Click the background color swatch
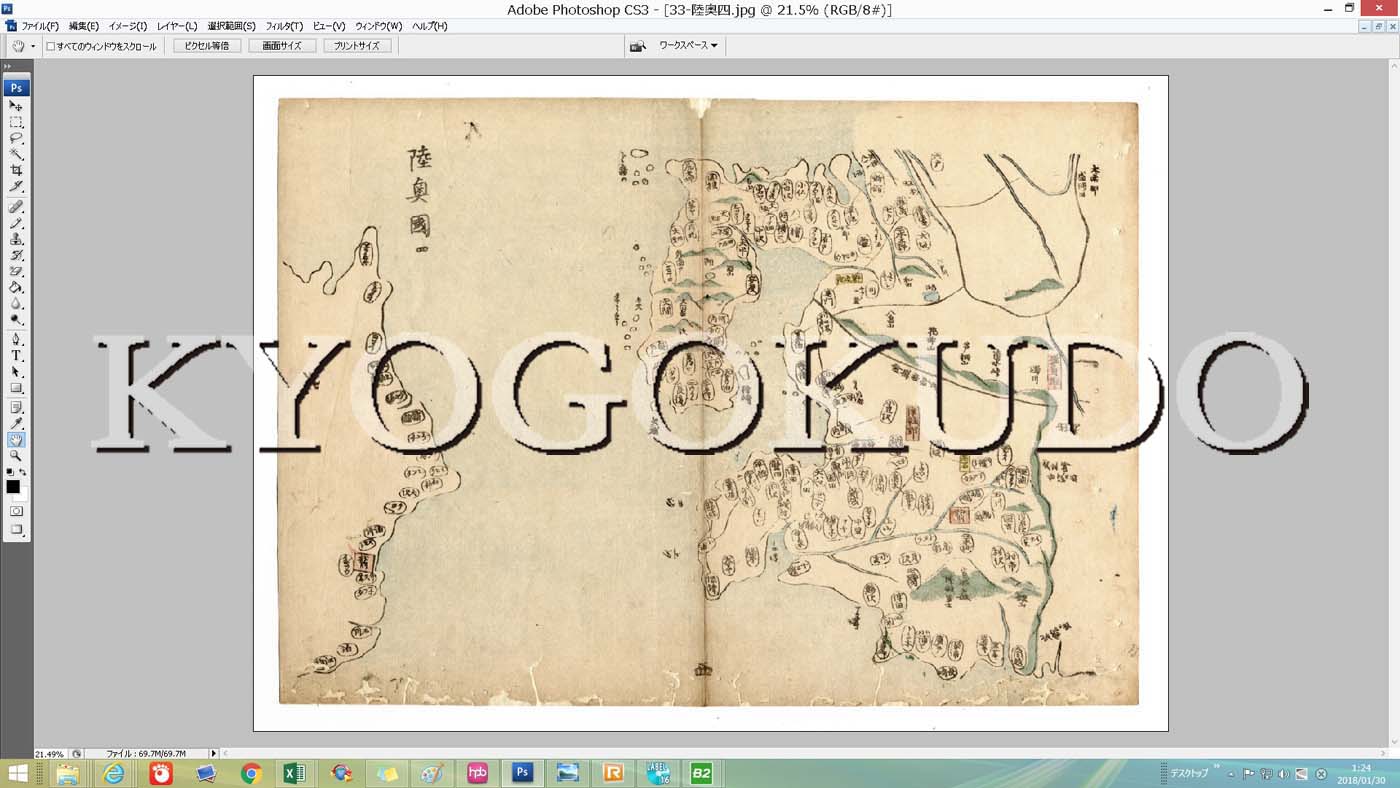Screen dimensions: 1400x788 (x=23, y=495)
